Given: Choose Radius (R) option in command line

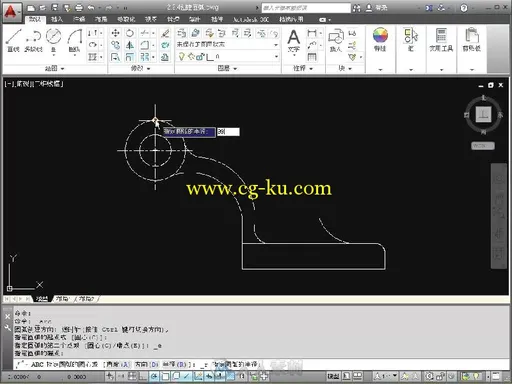Looking at the screenshot, I should click(x=175, y=365).
